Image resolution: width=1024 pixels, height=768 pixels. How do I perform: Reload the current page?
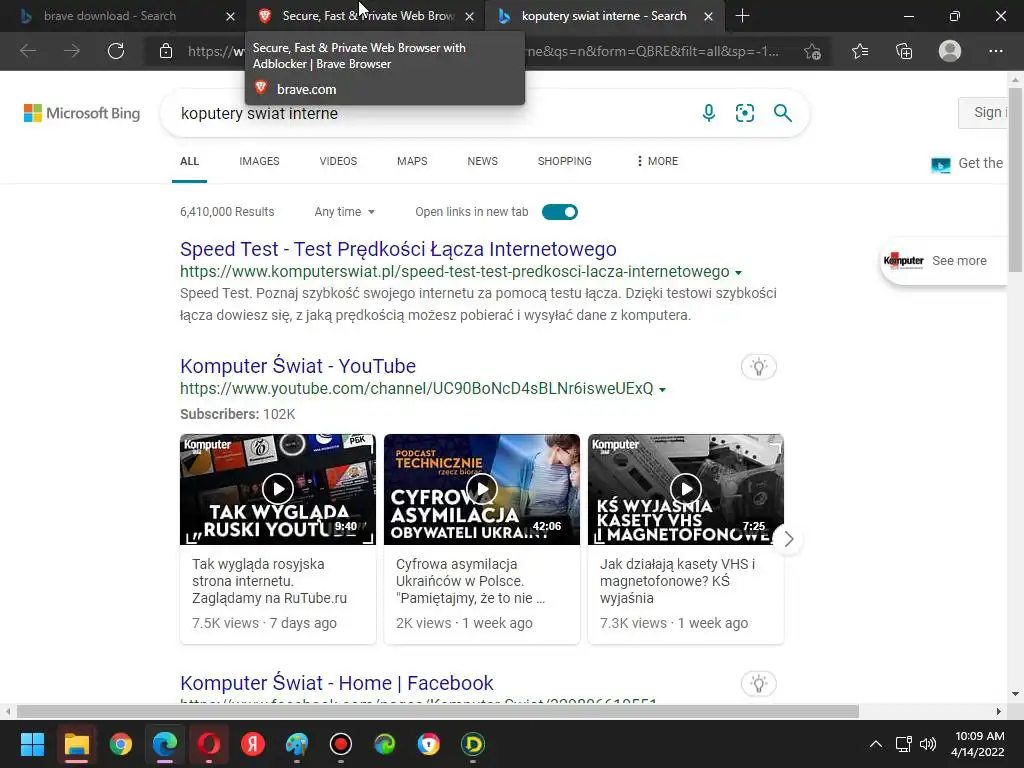click(116, 51)
